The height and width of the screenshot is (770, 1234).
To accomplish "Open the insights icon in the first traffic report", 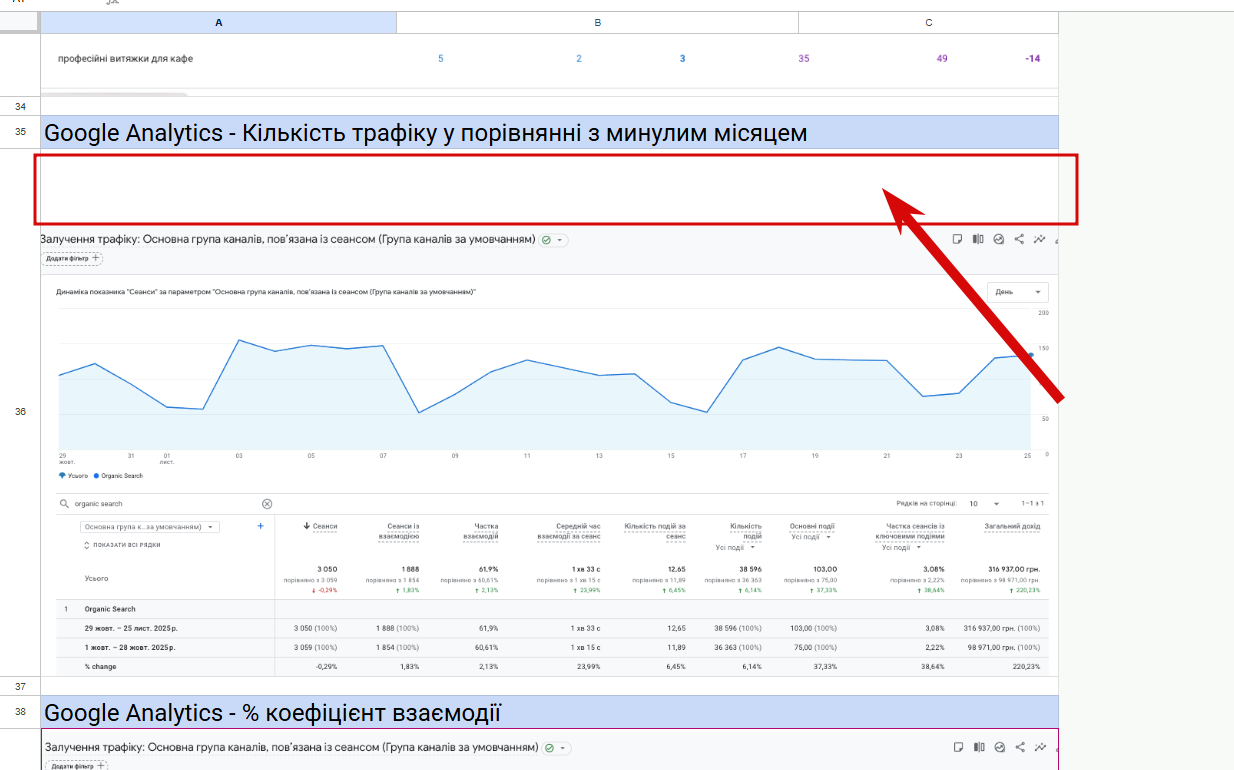I will tap(998, 239).
